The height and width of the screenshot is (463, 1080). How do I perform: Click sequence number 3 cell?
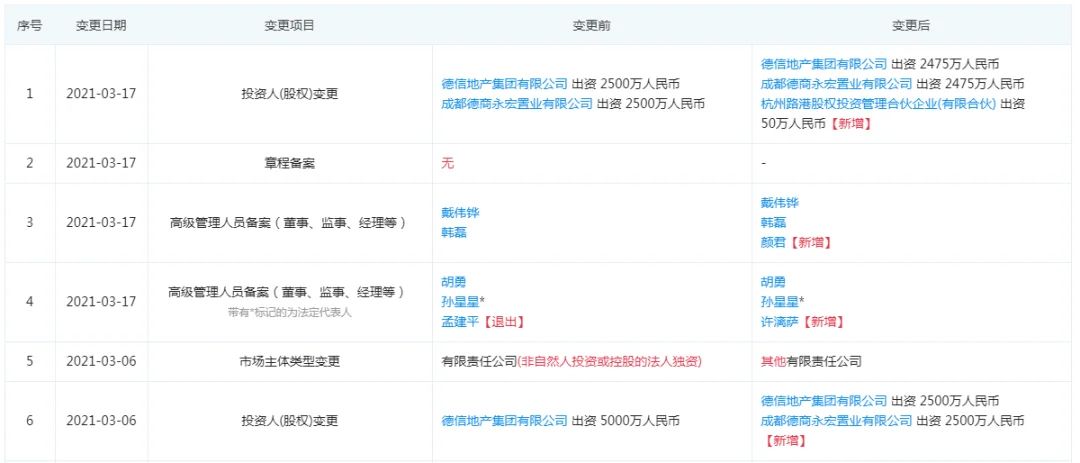pos(30,223)
